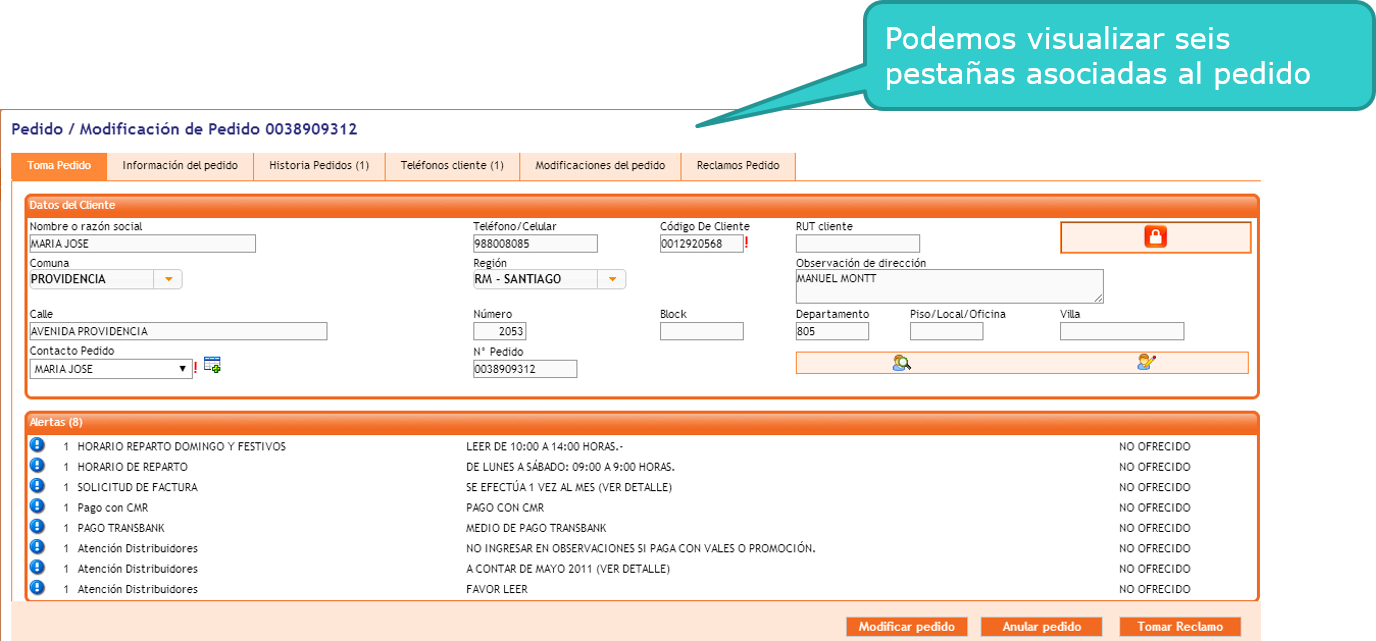Click NO OFRECIDO status in PAGO TRANSBANK row

coord(1155,528)
